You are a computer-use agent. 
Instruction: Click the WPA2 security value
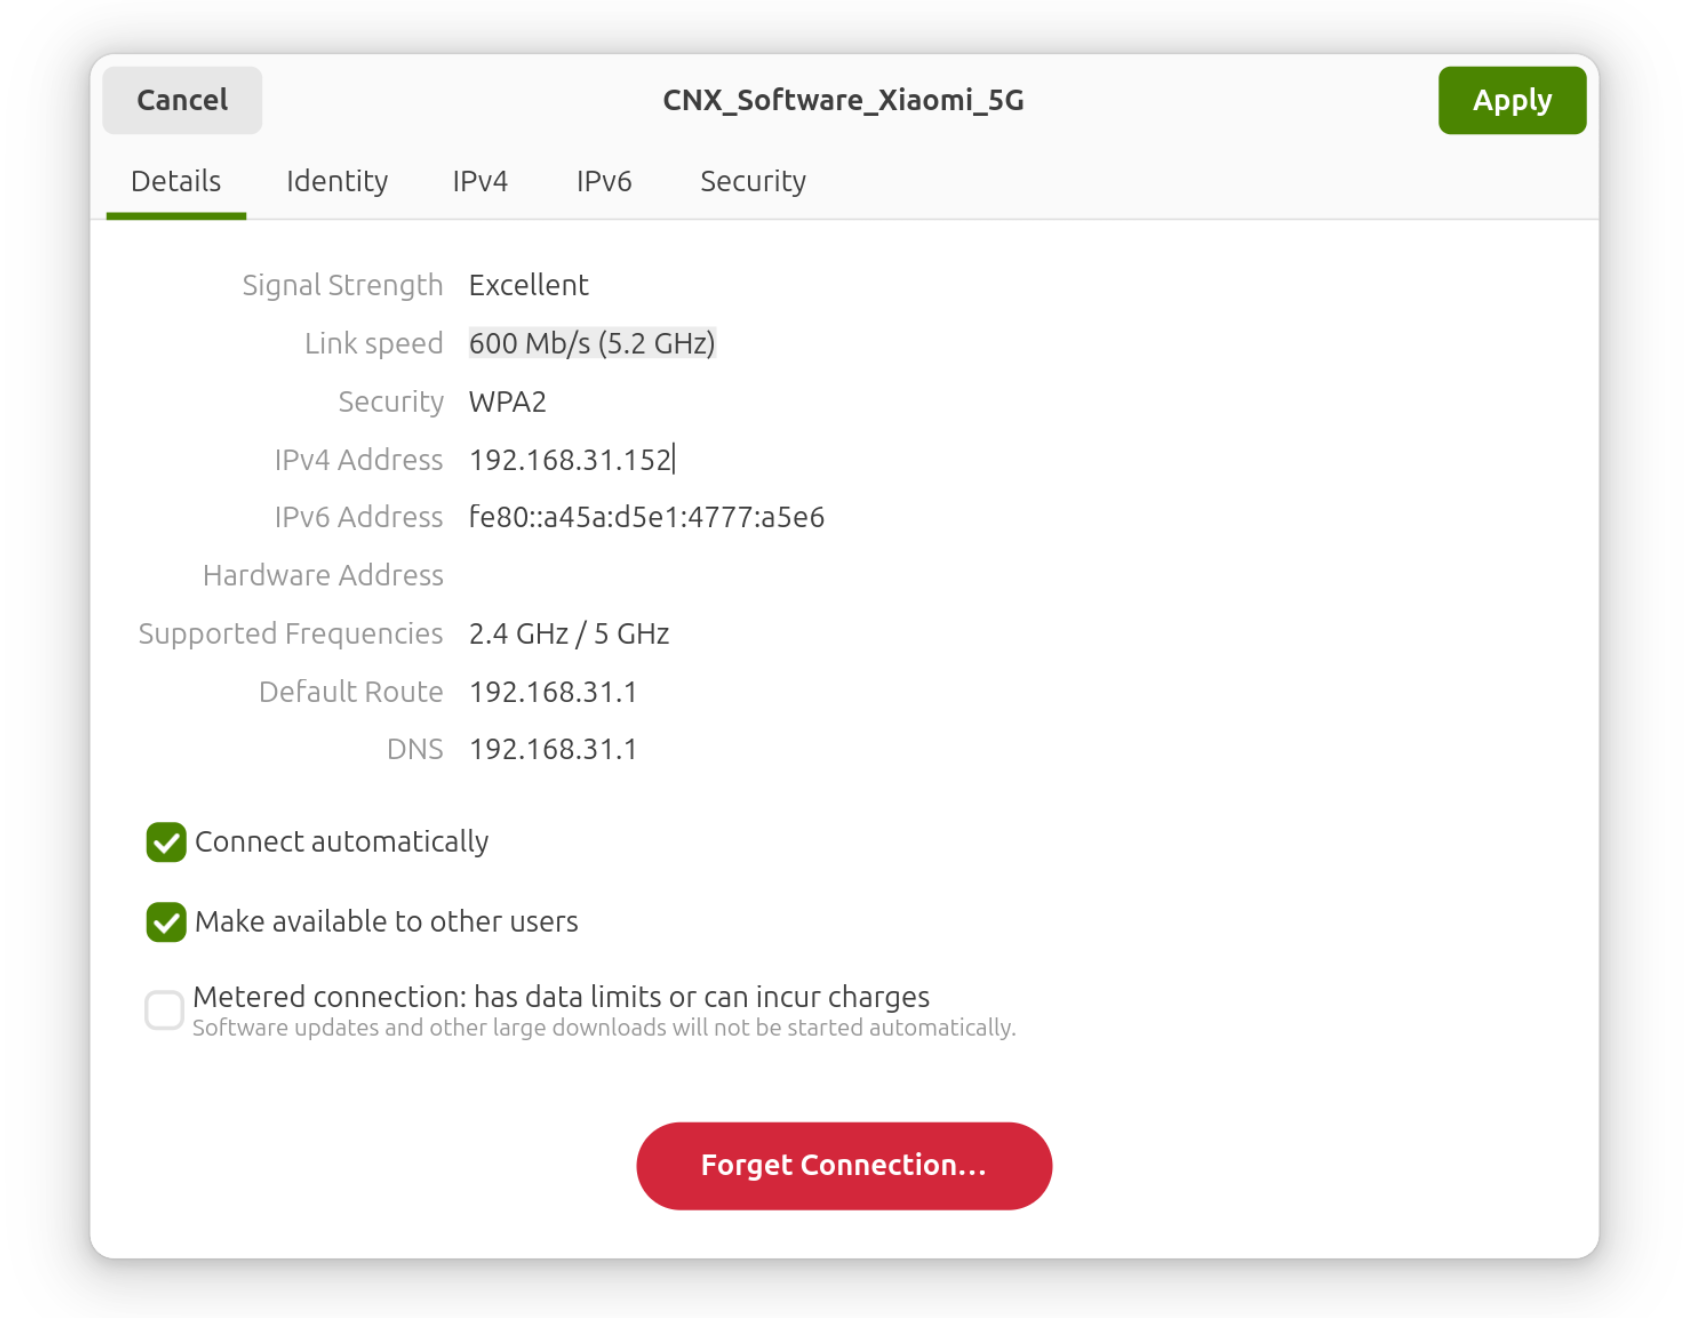[507, 402]
